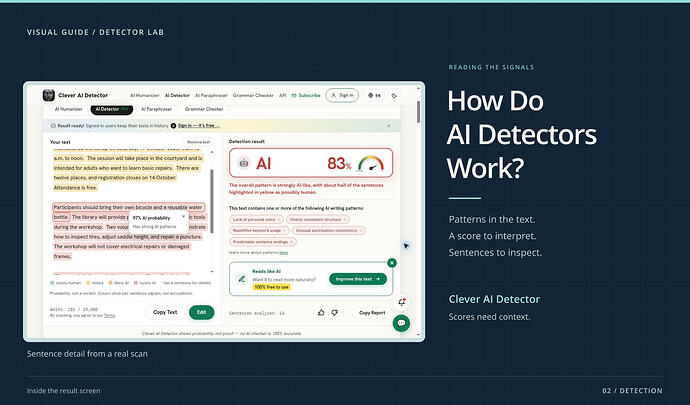Open AI Detector in the top navigation
This screenshot has height=405, width=690.
(x=177, y=96)
